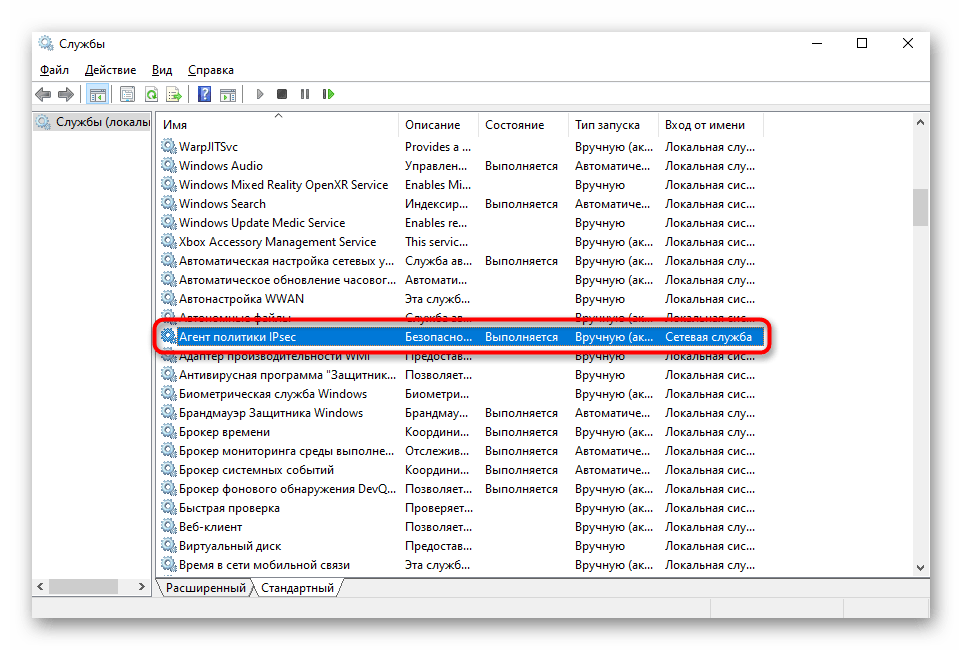Open the Справка menu
The image size is (962, 650).
point(210,70)
